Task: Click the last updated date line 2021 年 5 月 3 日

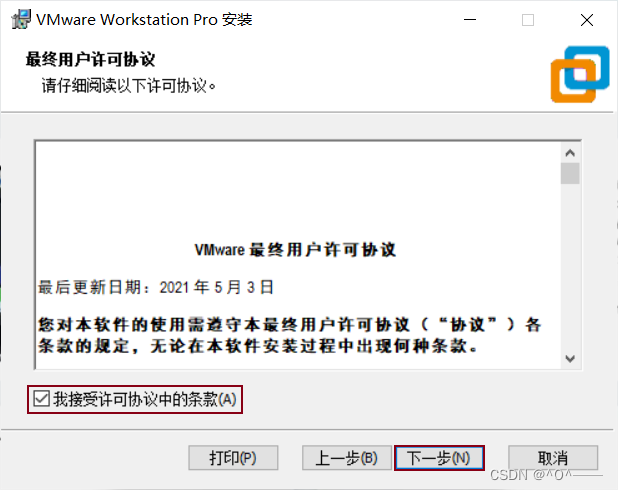Action: 156,287
